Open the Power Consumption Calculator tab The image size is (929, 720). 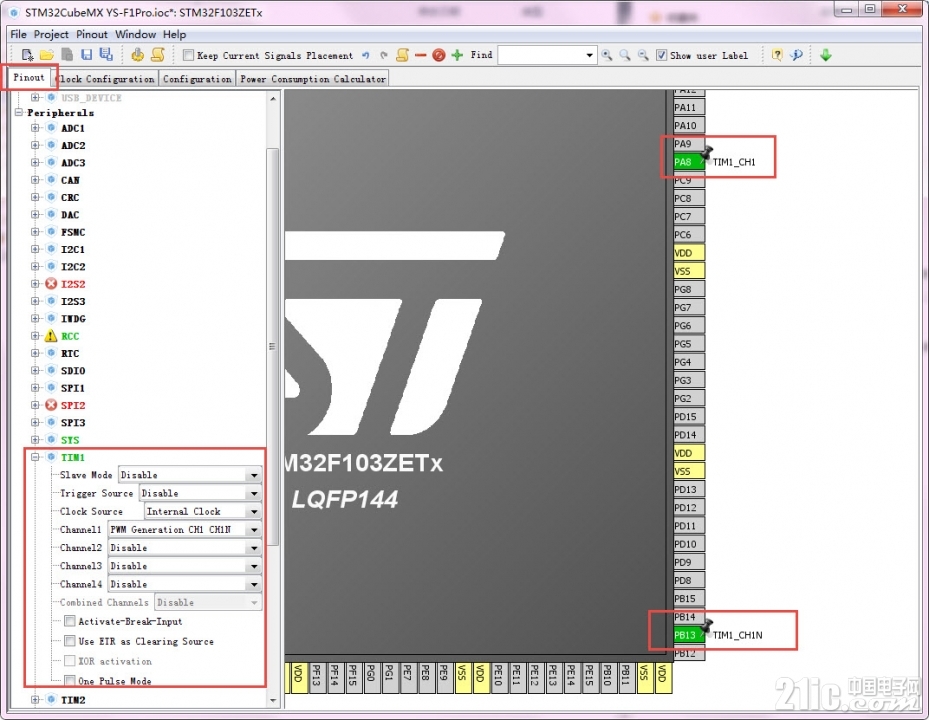313,79
